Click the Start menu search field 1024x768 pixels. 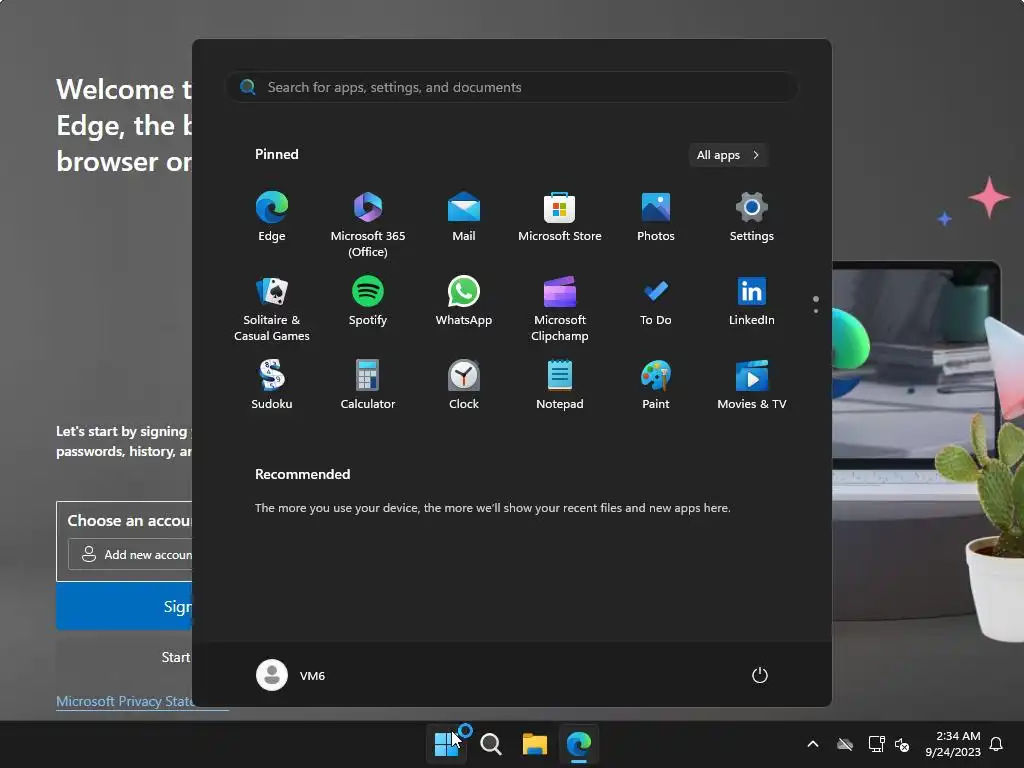[x=511, y=87]
